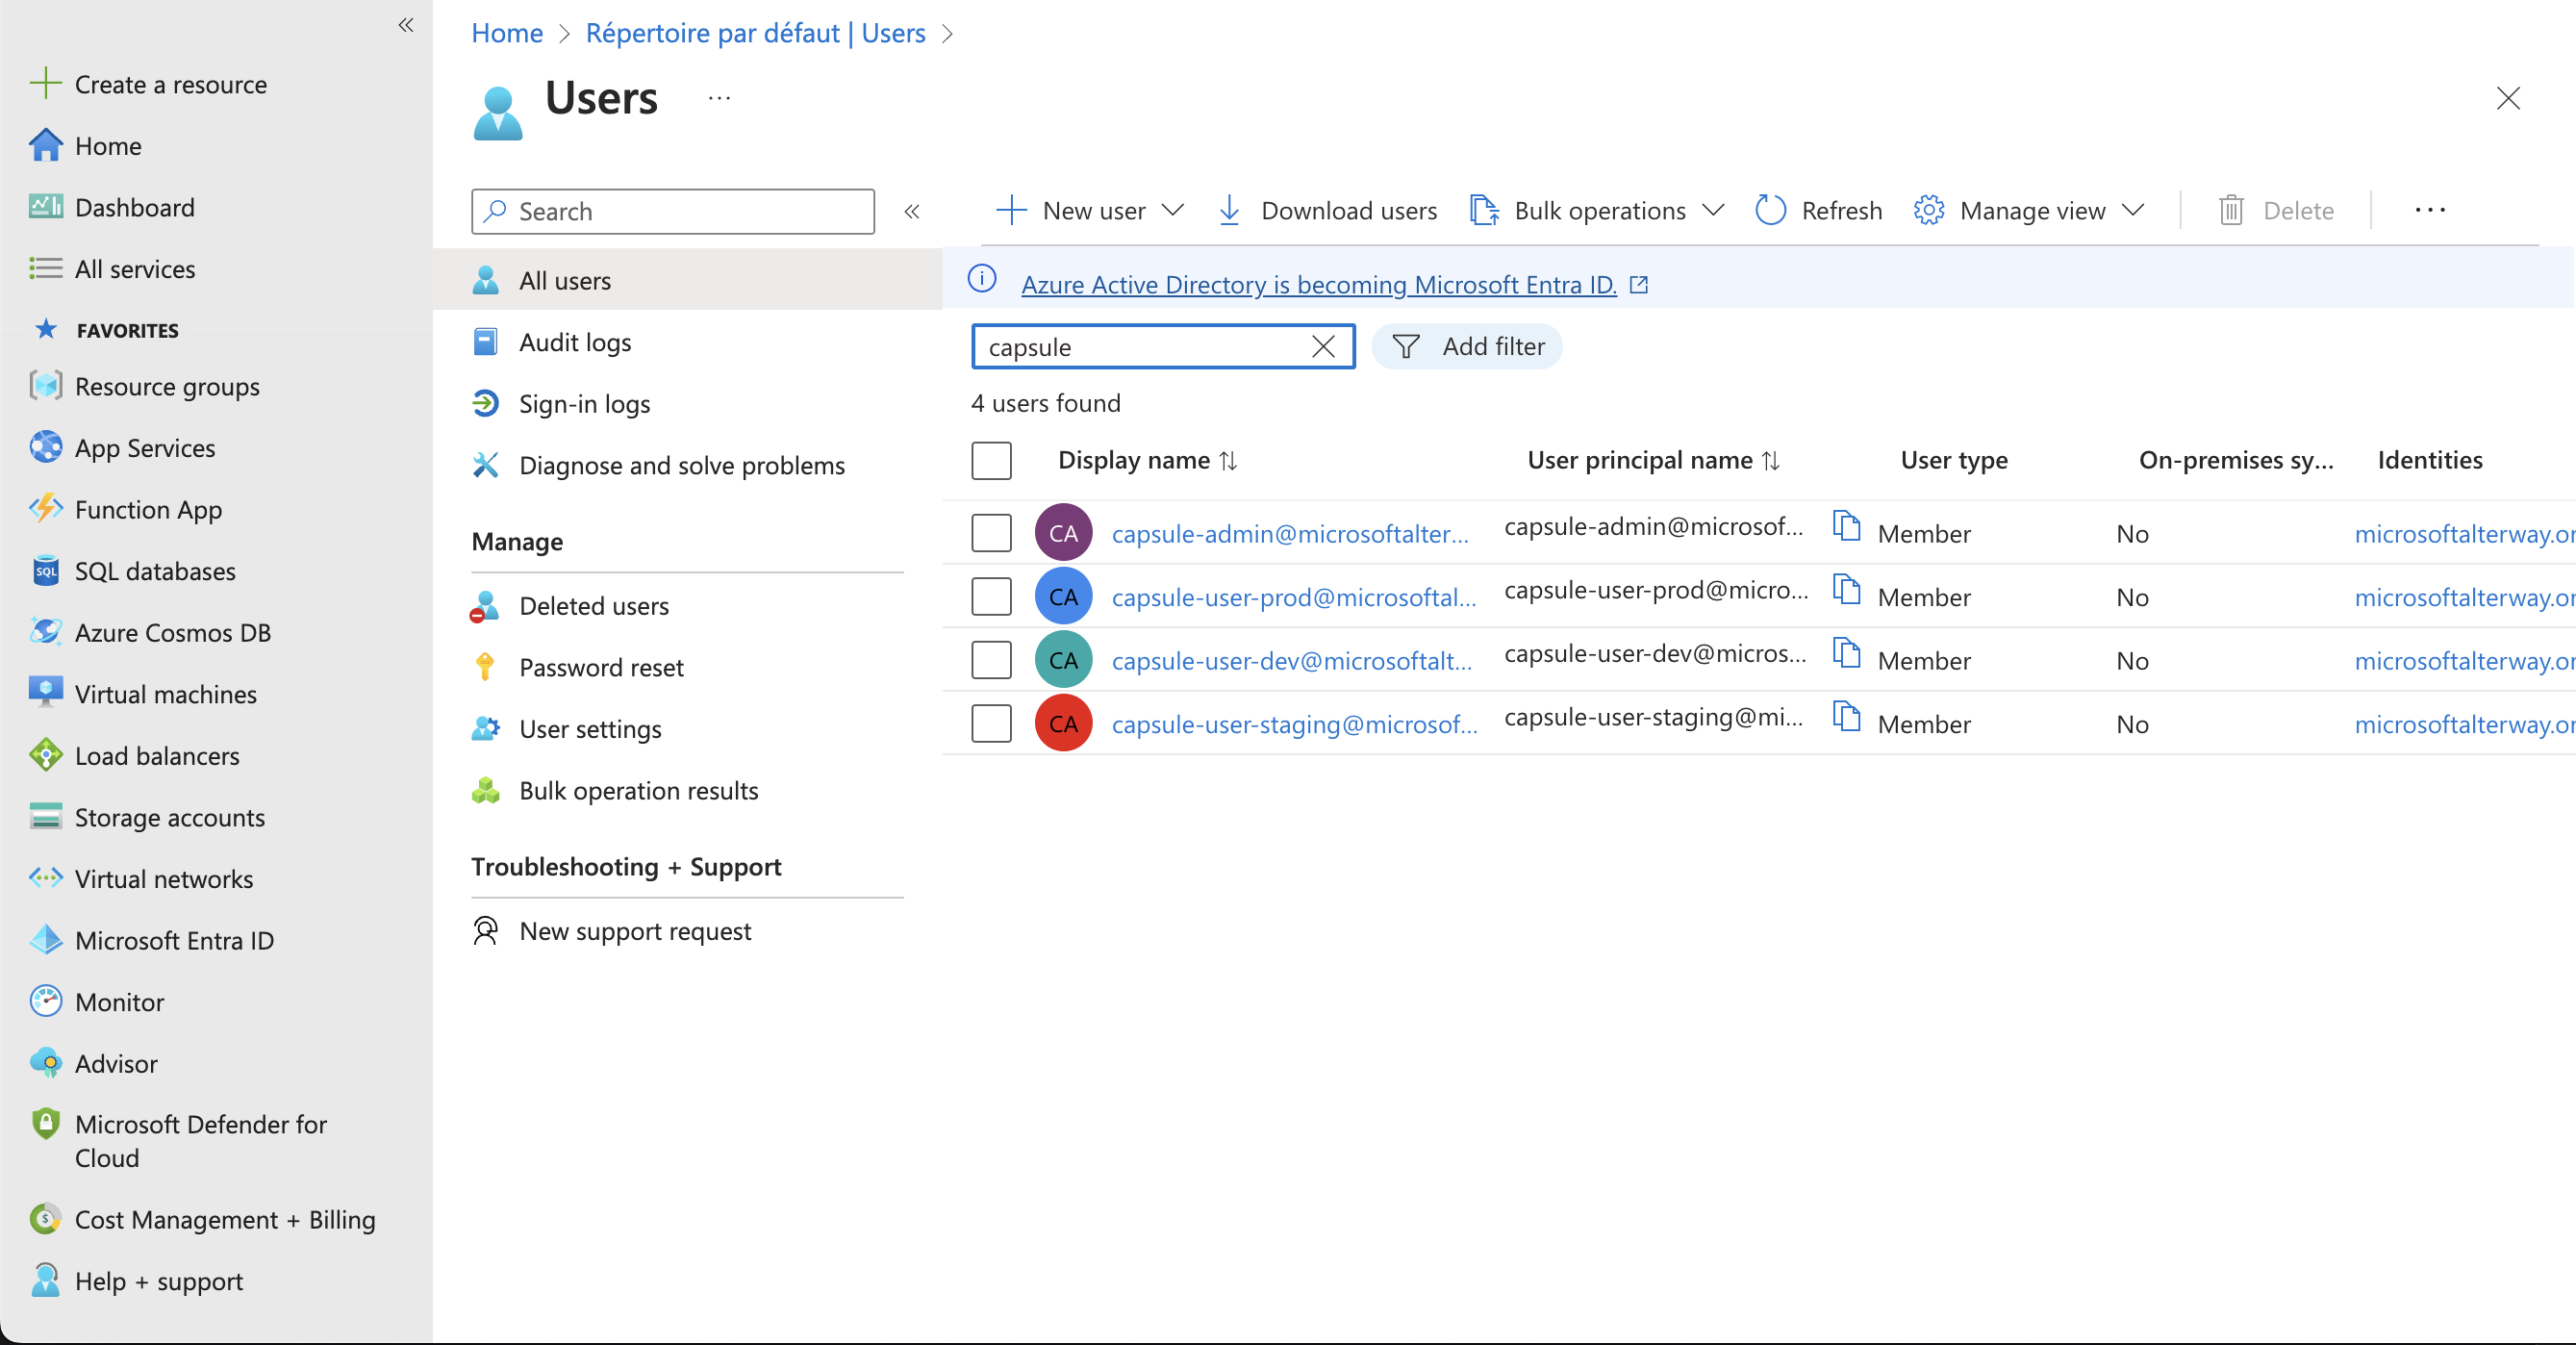Open the Bulk operations dropdown
Image resolution: width=2576 pixels, height=1345 pixels.
(x=1713, y=210)
